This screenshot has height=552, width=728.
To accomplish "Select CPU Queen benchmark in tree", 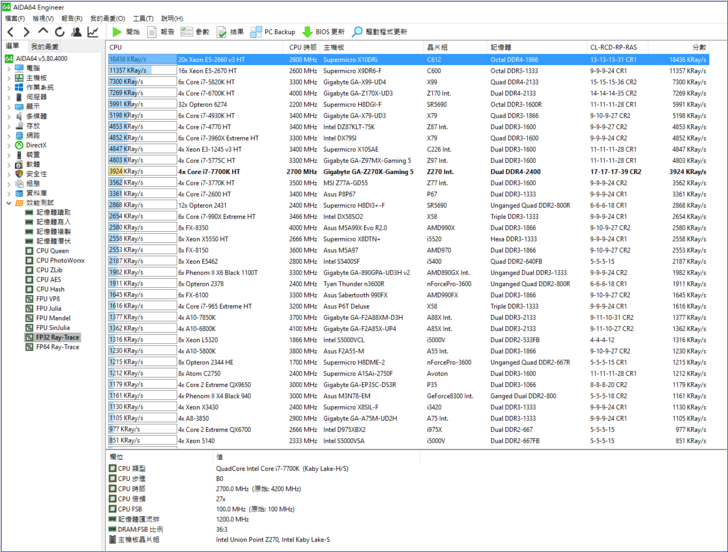I will 52,250.
